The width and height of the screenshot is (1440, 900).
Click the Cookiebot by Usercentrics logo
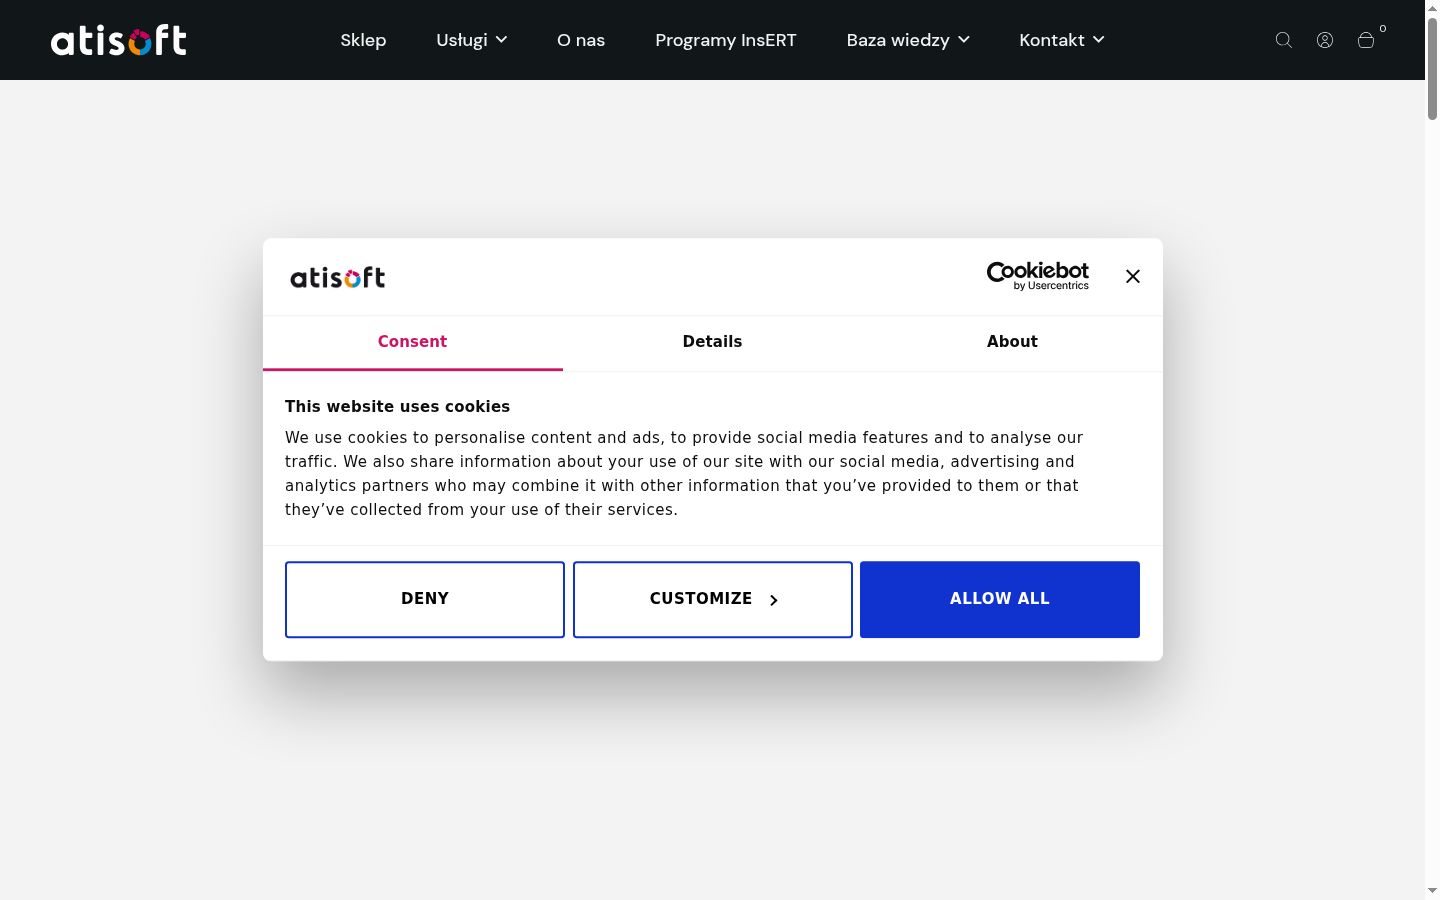coord(1038,276)
